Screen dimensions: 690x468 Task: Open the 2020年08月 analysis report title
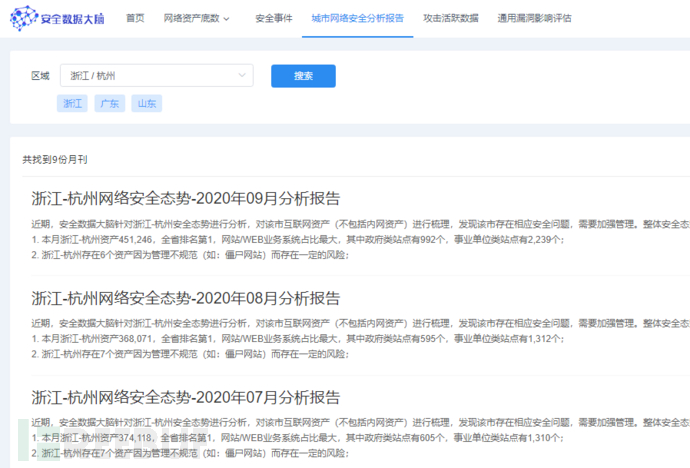[185, 297]
